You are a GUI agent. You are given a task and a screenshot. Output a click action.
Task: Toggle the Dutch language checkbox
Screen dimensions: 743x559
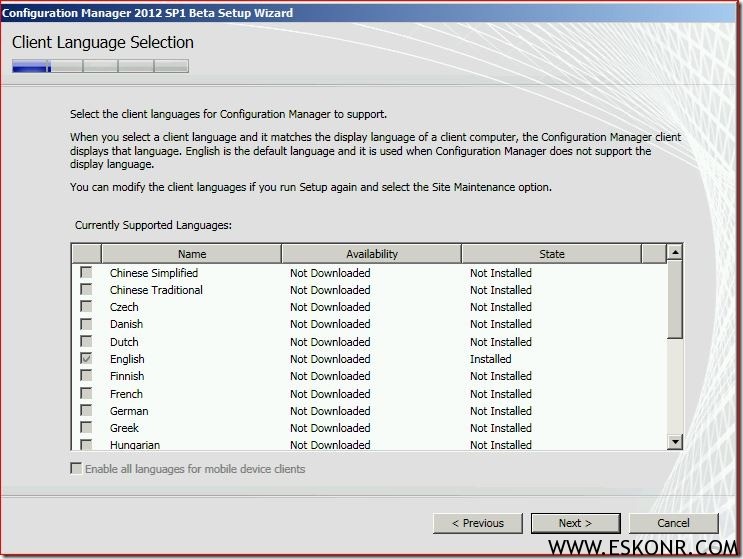click(x=86, y=342)
